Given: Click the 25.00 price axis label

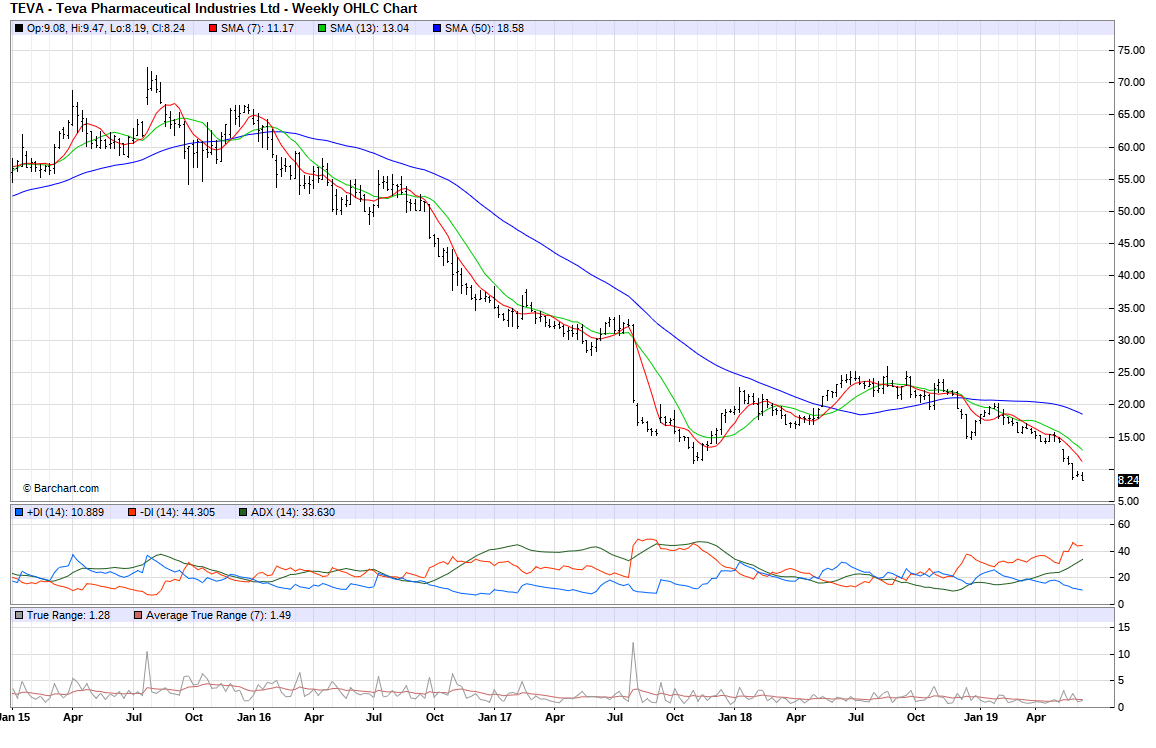Looking at the screenshot, I should 1132,372.
